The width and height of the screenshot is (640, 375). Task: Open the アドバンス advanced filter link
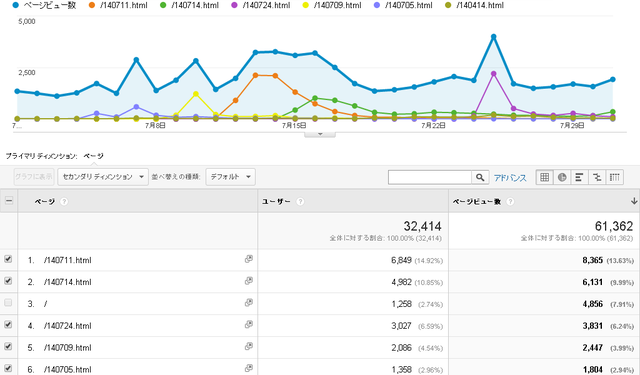click(x=510, y=178)
